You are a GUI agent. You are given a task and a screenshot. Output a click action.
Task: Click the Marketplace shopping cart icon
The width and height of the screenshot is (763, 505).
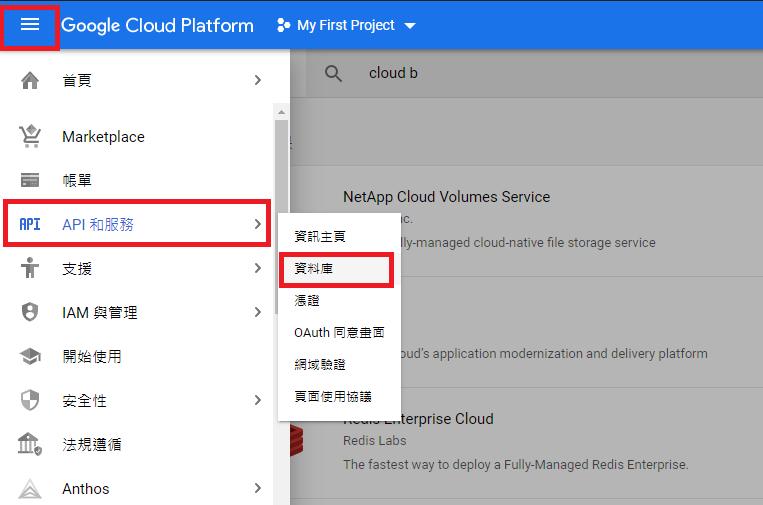point(30,136)
